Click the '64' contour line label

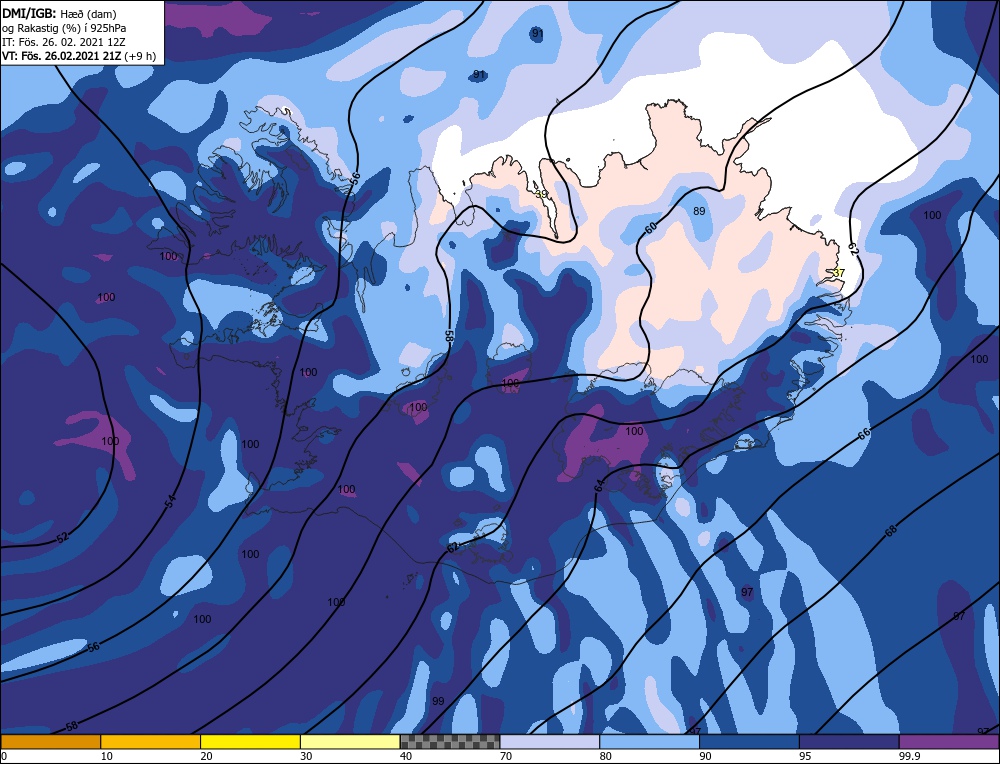click(599, 485)
